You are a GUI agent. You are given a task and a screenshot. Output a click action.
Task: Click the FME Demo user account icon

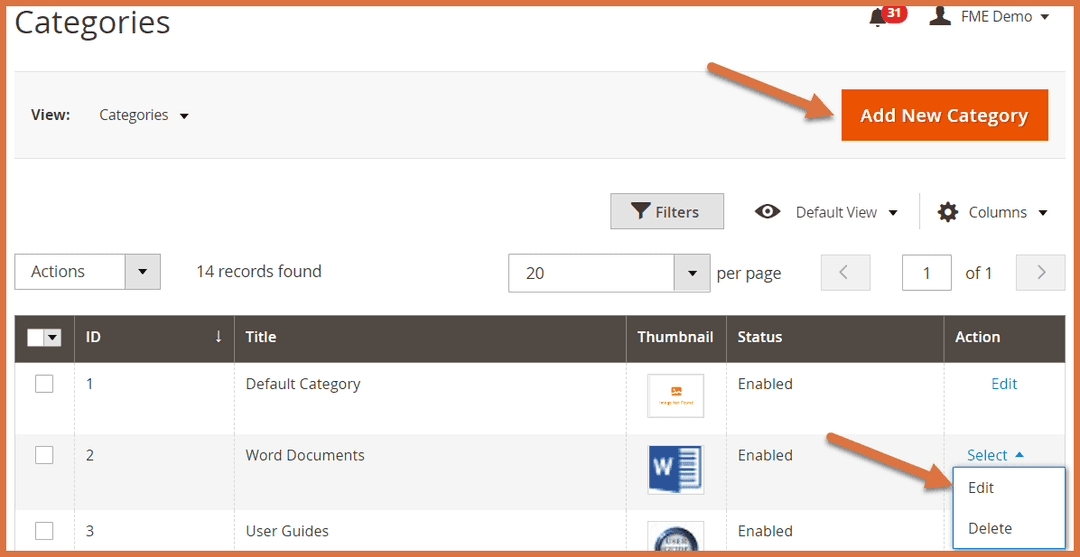tap(939, 16)
